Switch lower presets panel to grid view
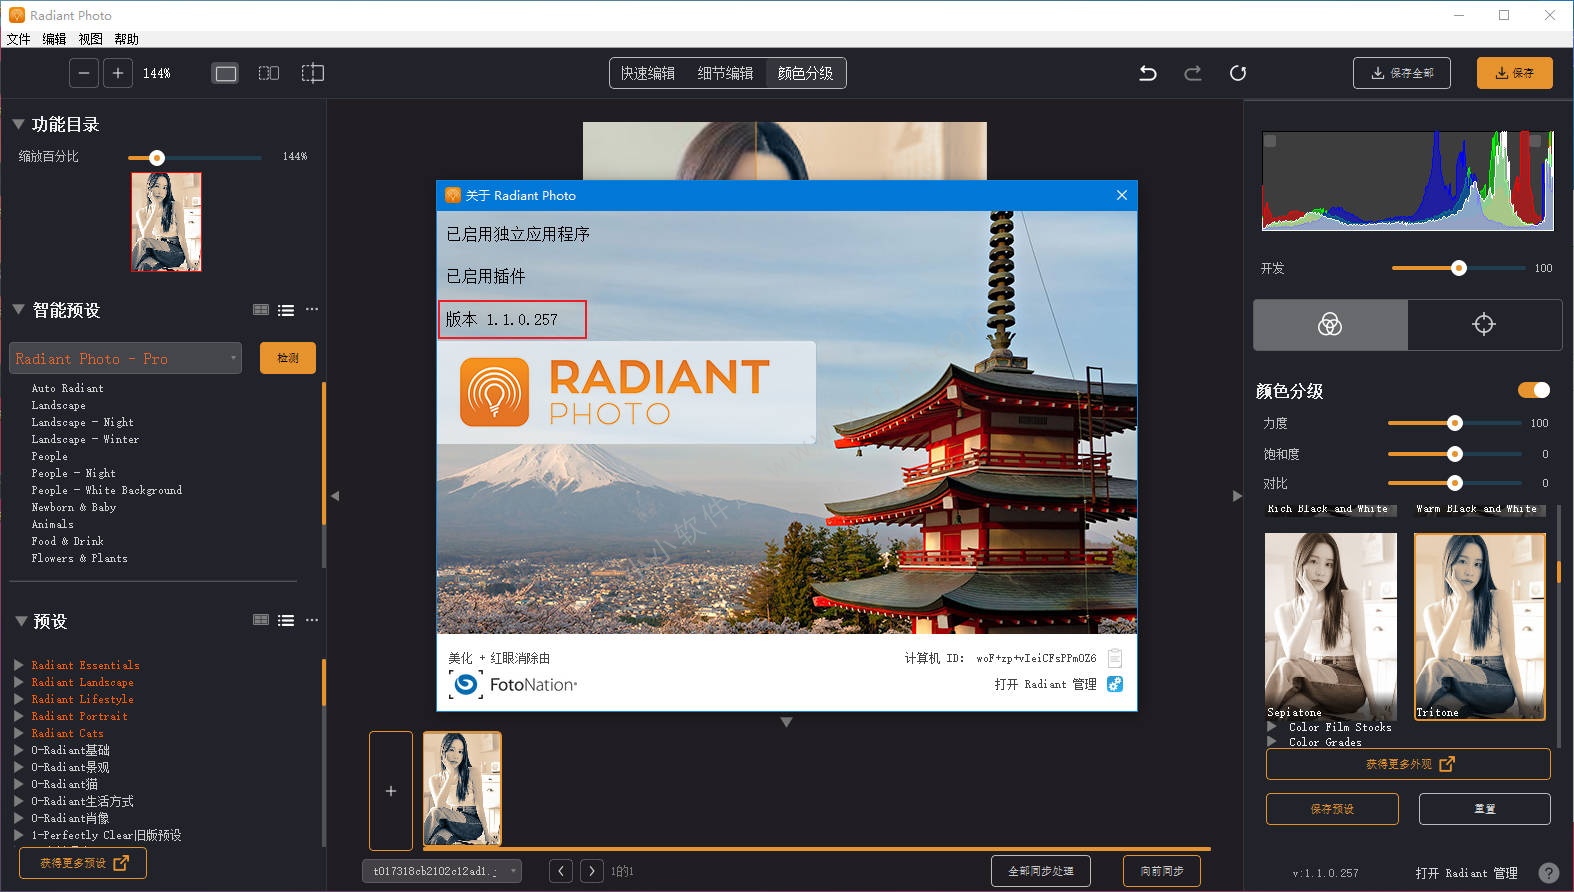 tap(261, 620)
